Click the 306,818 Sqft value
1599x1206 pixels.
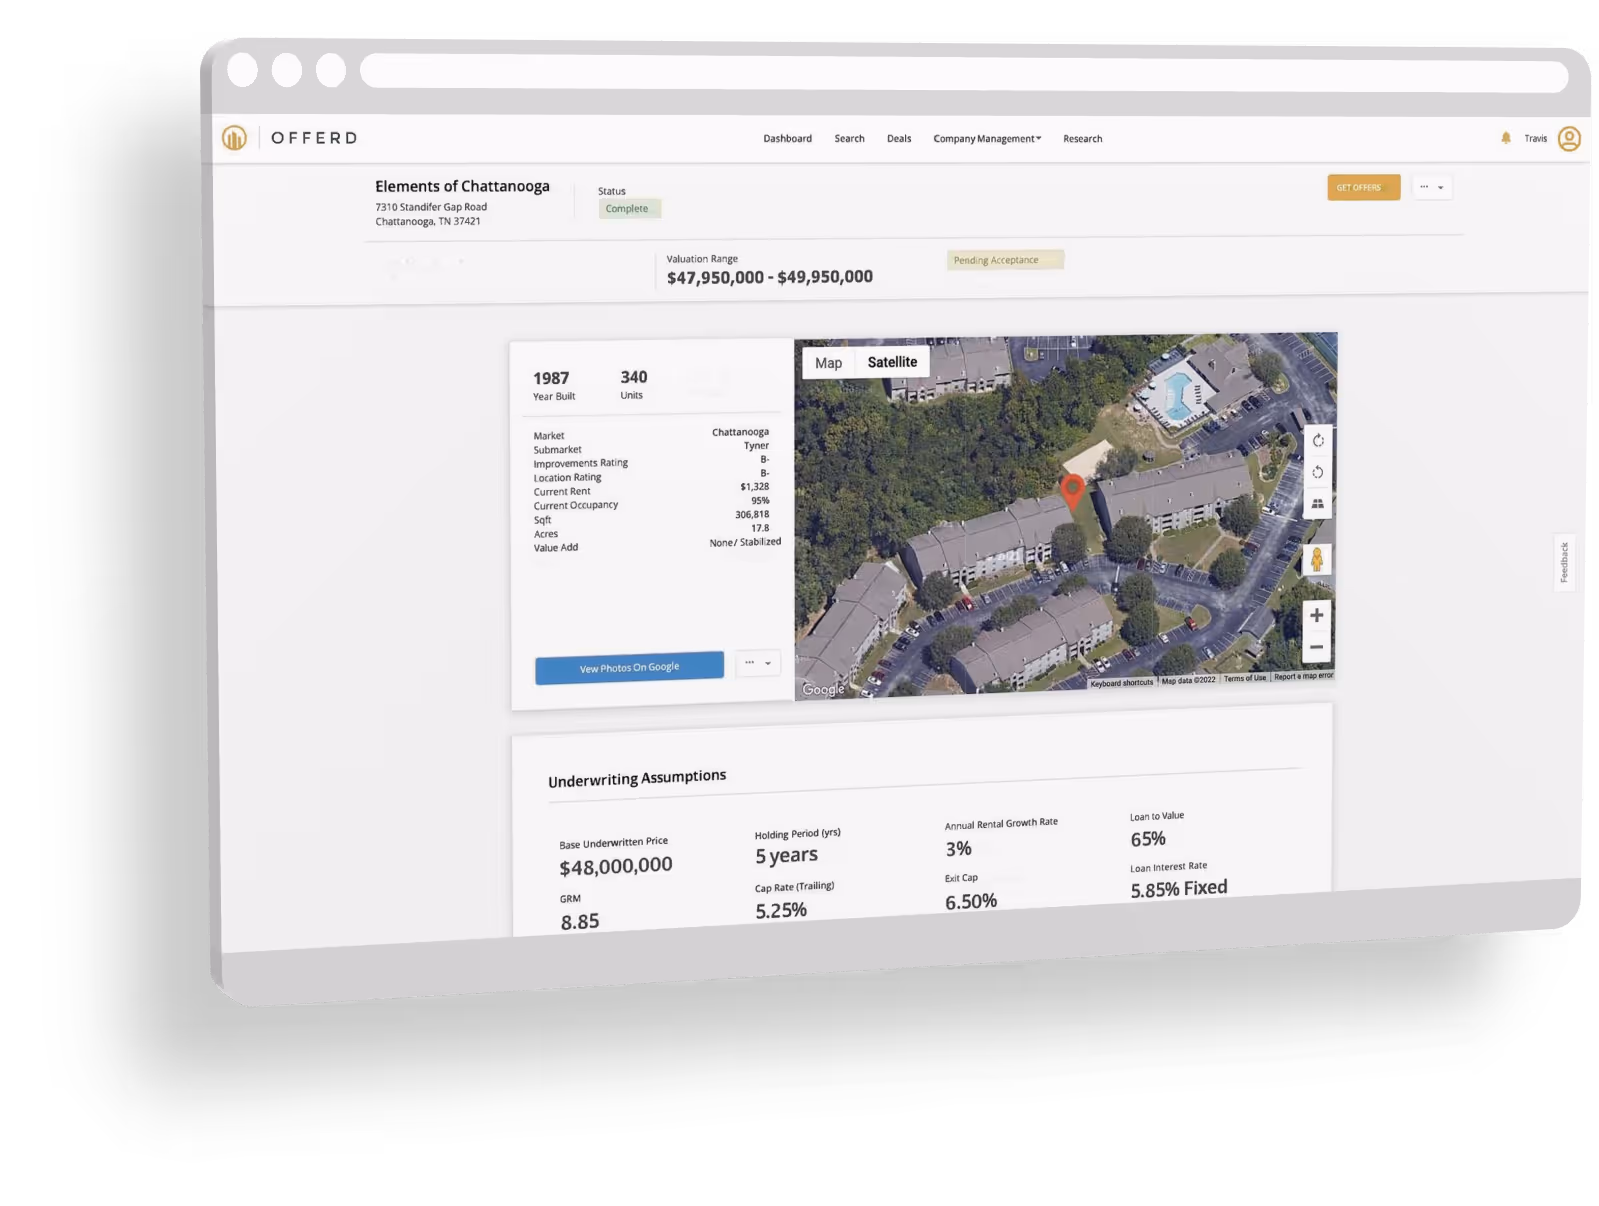pyautogui.click(x=752, y=515)
